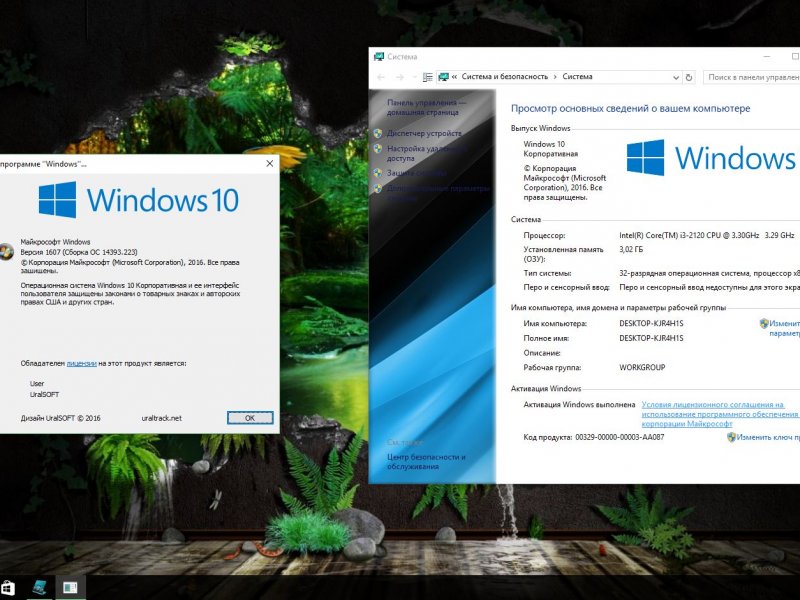Expand the « breadcrumb chevron in the address bar
The image size is (800, 600).
[454, 77]
